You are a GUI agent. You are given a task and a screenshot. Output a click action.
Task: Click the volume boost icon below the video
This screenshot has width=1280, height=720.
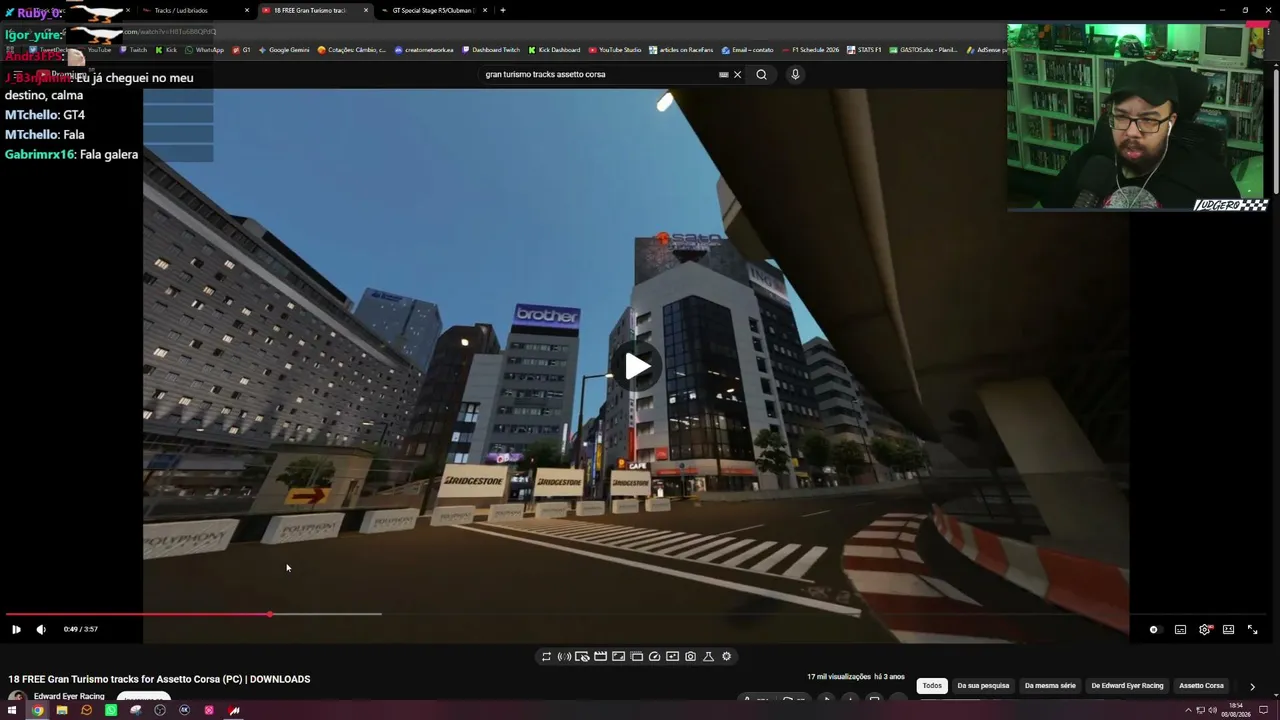(564, 657)
